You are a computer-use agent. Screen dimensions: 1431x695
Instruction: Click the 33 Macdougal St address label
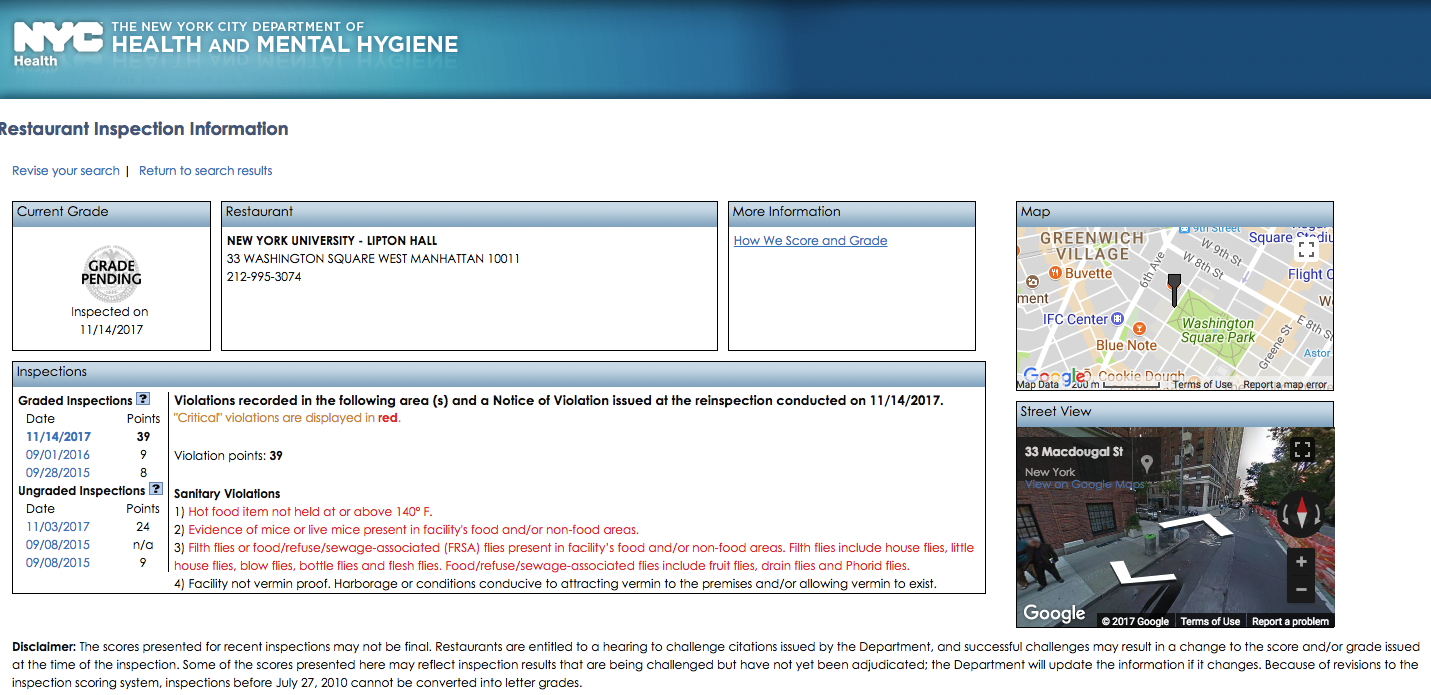(1074, 452)
